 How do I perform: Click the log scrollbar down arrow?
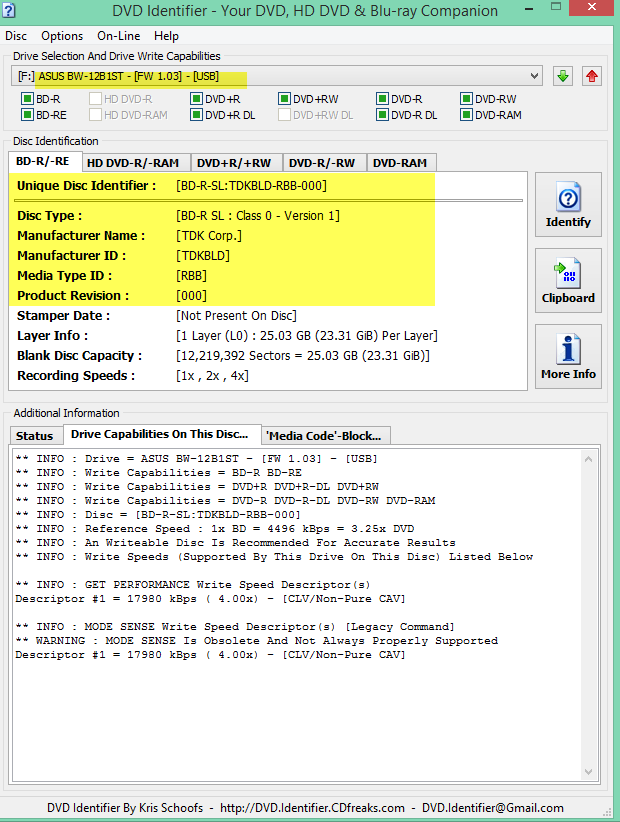[x=589, y=772]
